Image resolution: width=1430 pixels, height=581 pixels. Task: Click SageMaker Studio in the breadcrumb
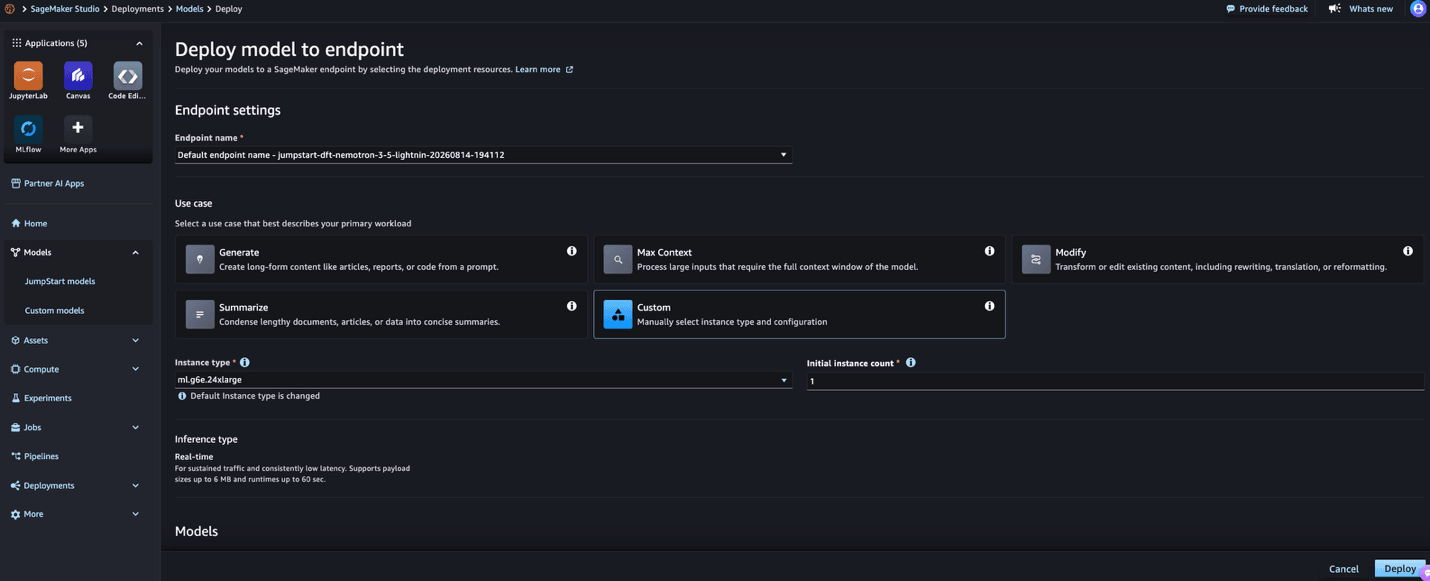pos(65,9)
